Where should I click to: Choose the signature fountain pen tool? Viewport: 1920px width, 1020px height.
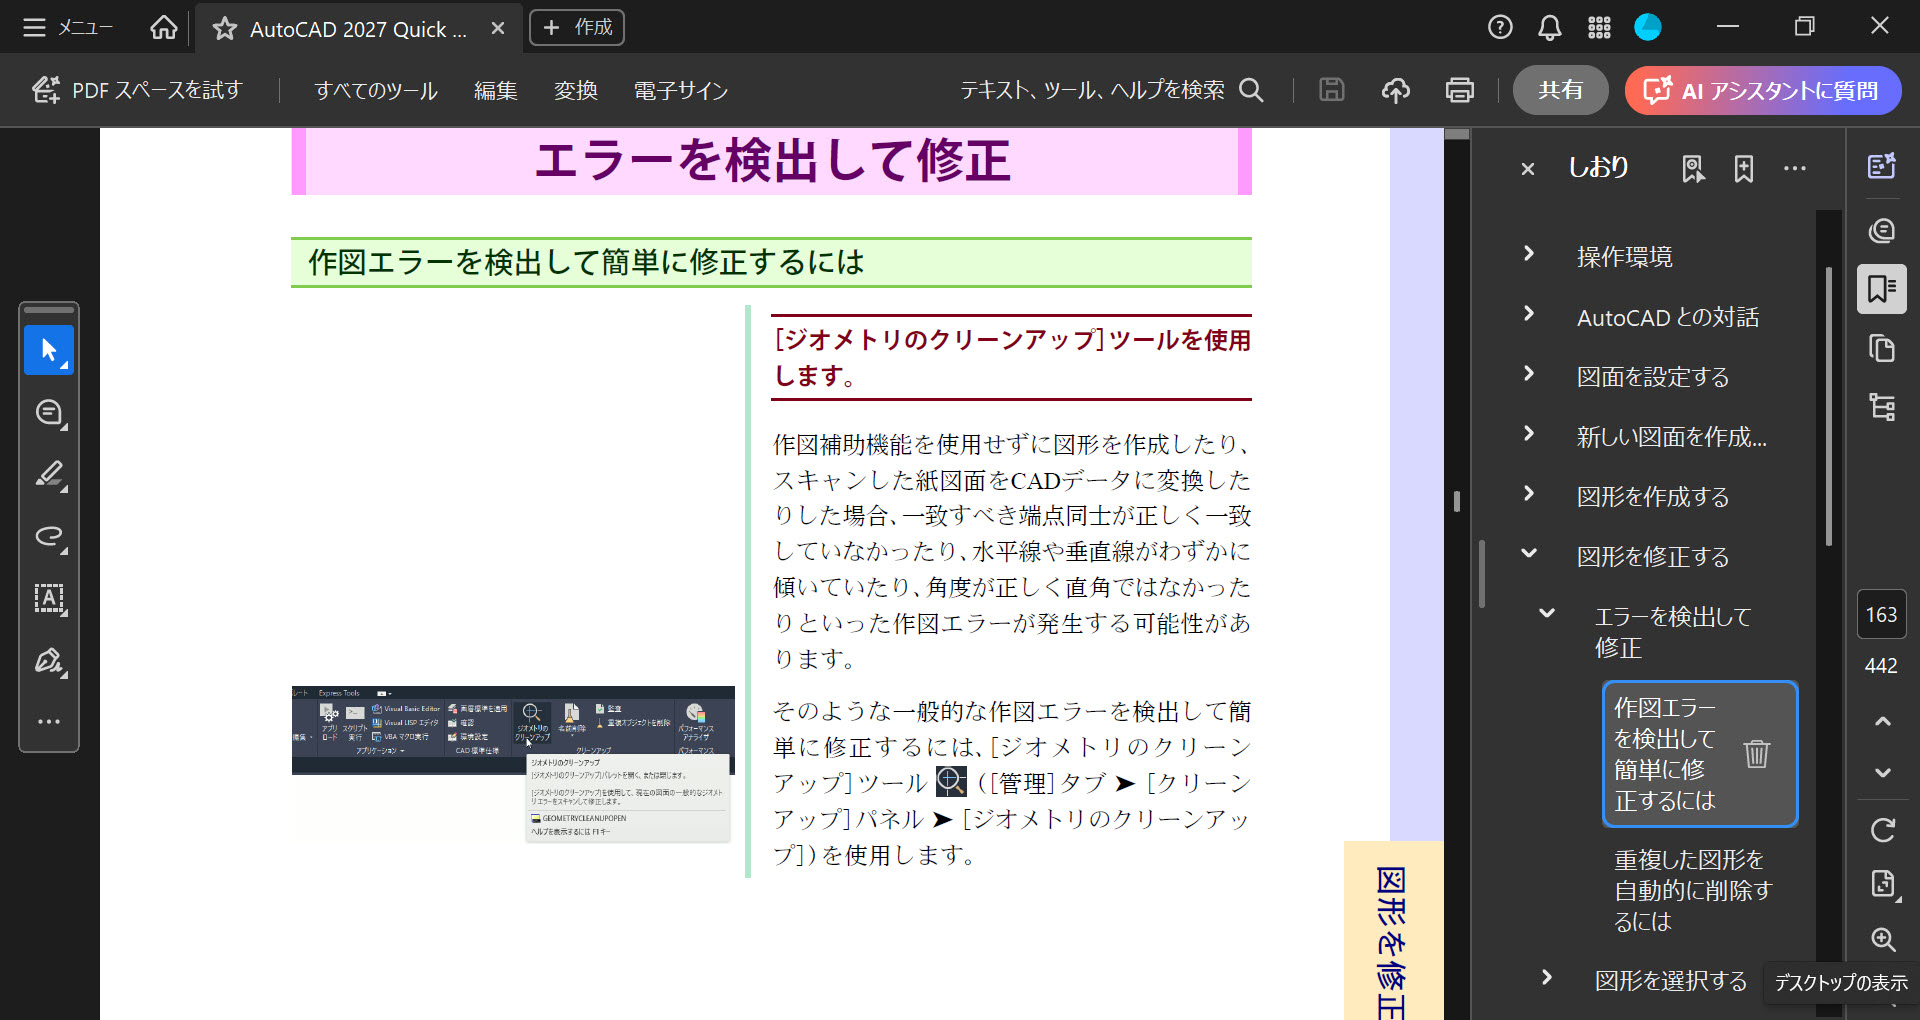pyautogui.click(x=49, y=660)
